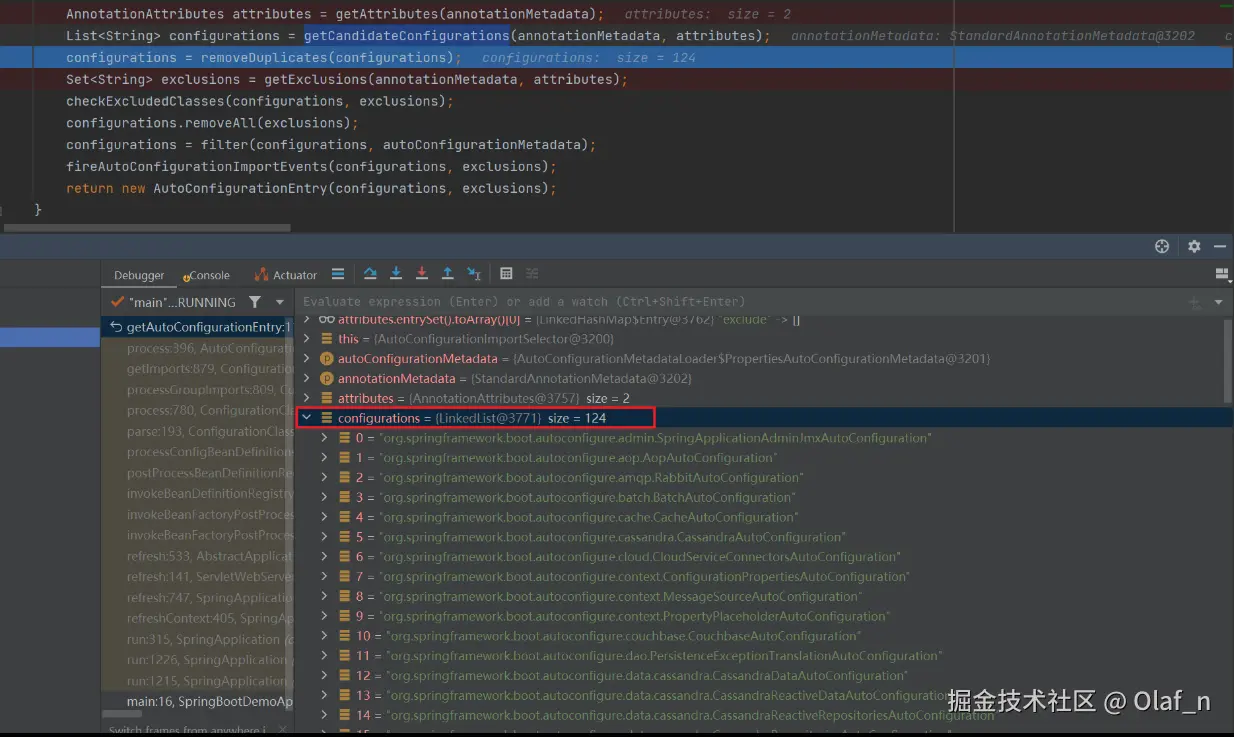Open the layout settings icon on the right

[1221, 274]
